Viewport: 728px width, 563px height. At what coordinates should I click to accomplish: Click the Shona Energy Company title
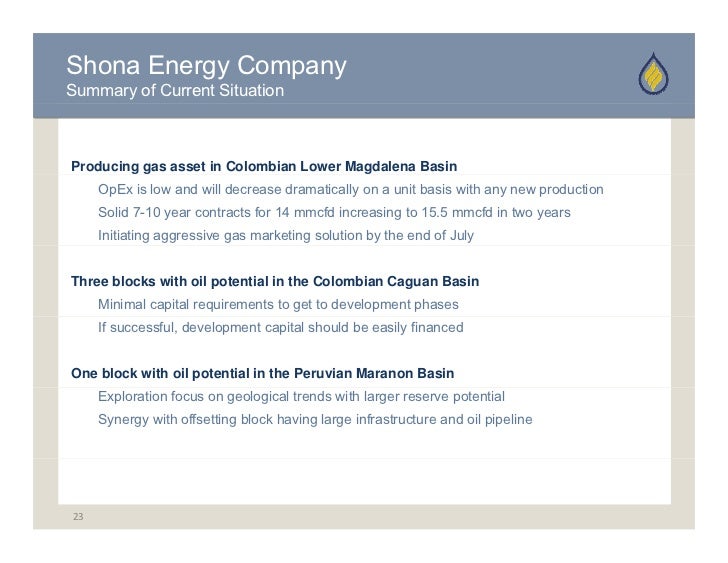click(x=206, y=65)
